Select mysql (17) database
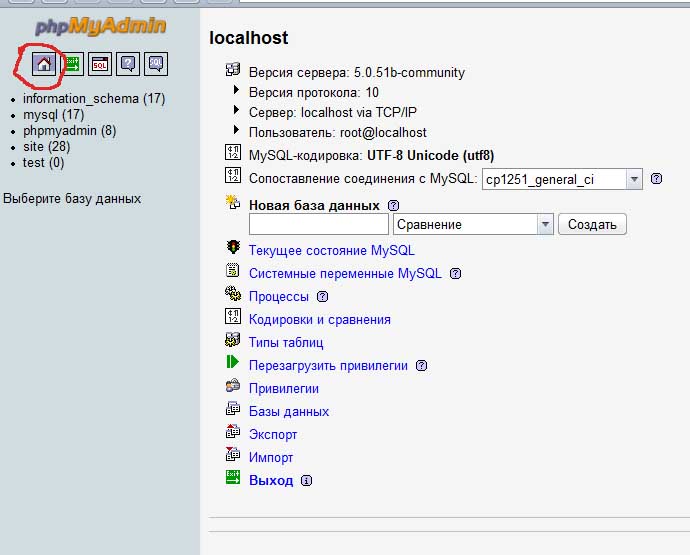Image resolution: width=690 pixels, height=555 pixels. click(54, 115)
